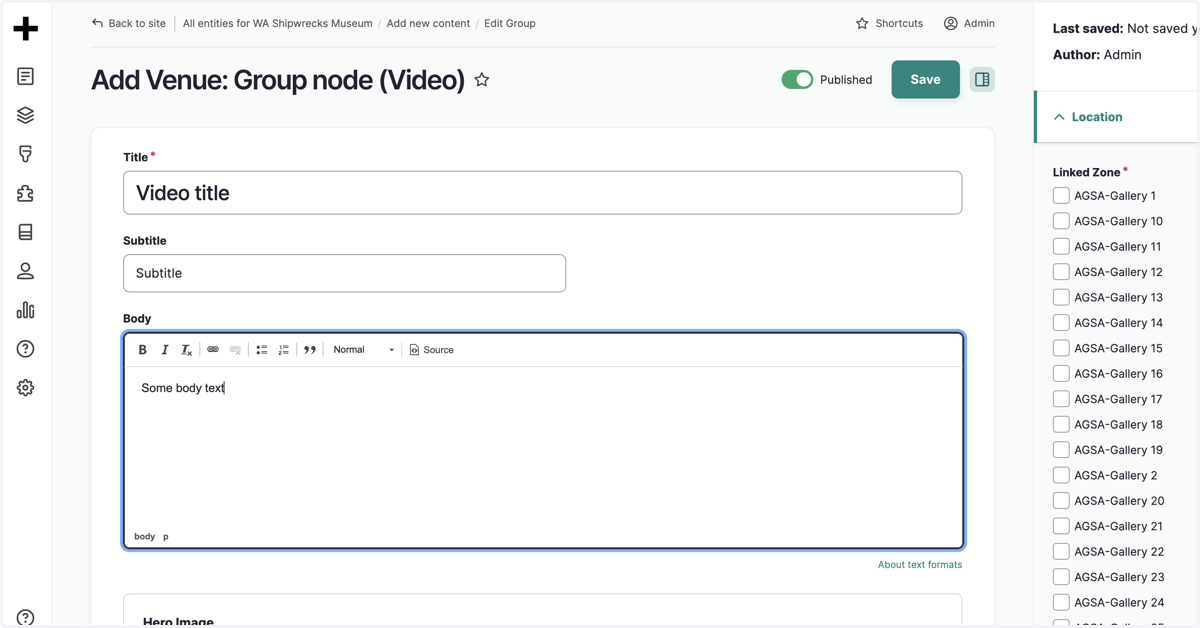Viewport: 1200px width, 628px height.
Task: Check the AGSA-Gallery 2 zone
Action: coord(1061,475)
